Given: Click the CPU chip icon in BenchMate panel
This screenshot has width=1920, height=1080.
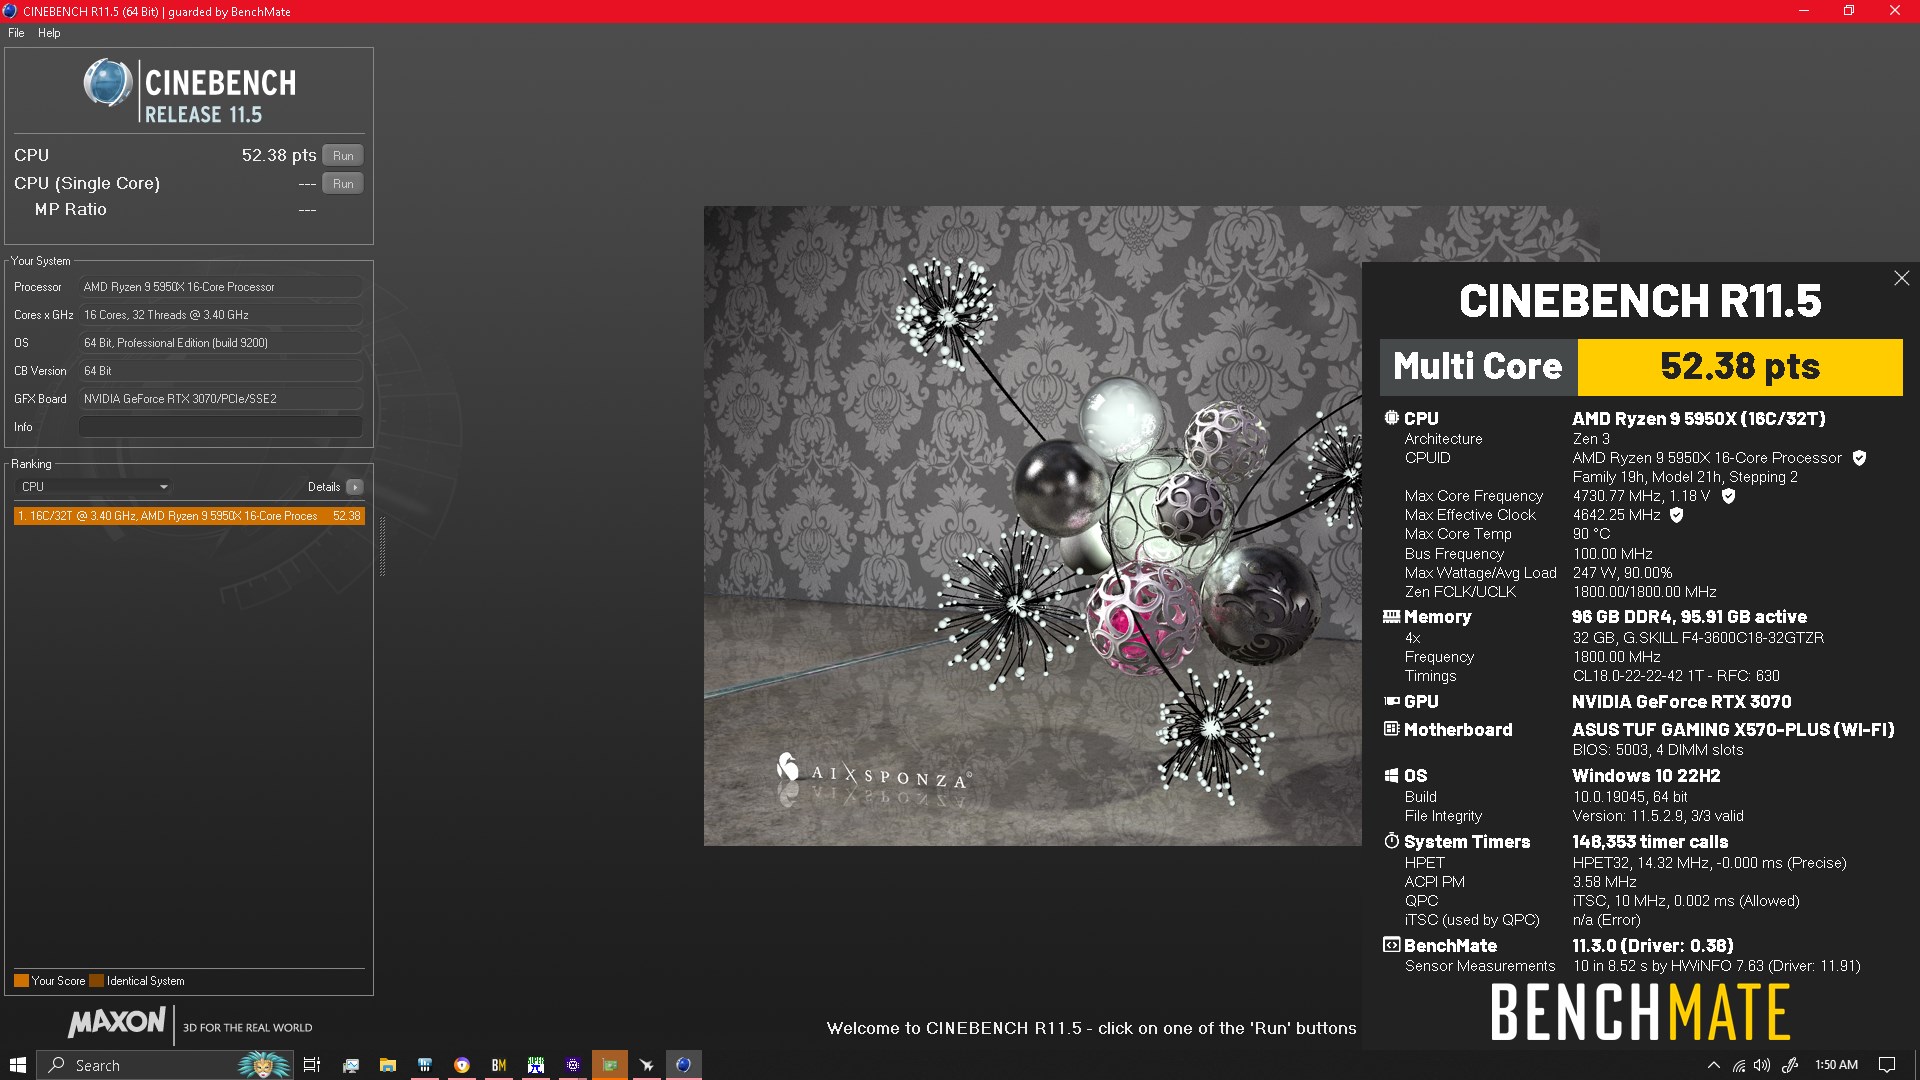Looking at the screenshot, I should [x=1391, y=418].
